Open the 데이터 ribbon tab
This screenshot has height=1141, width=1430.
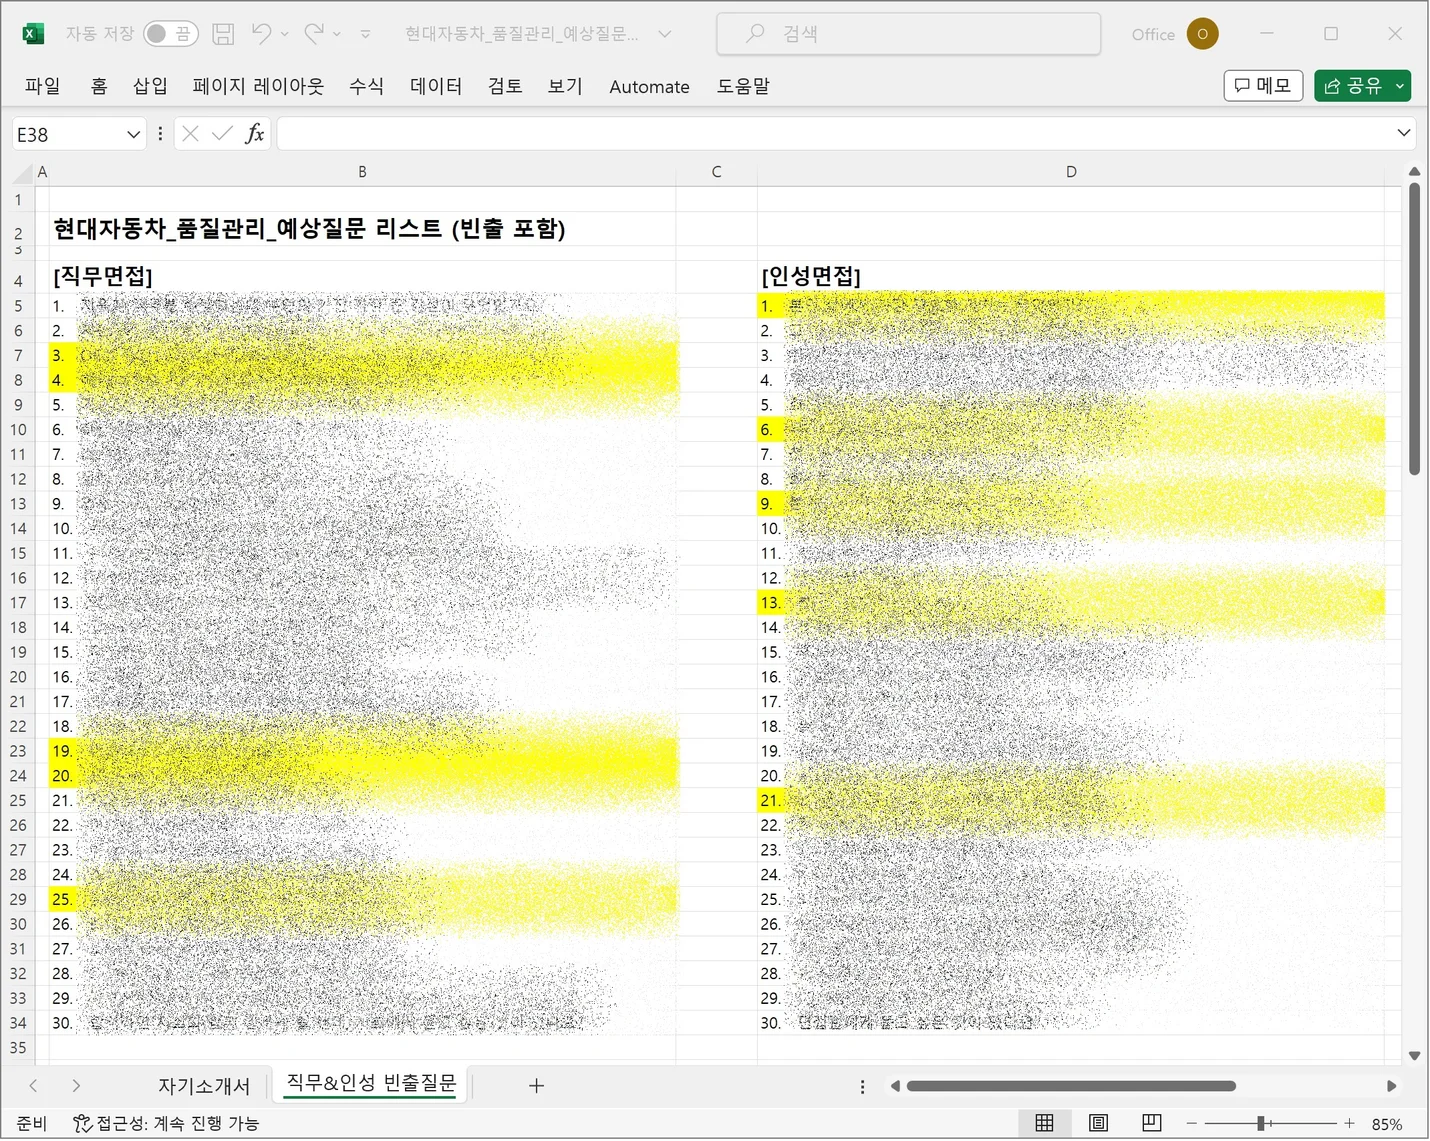pos(436,86)
